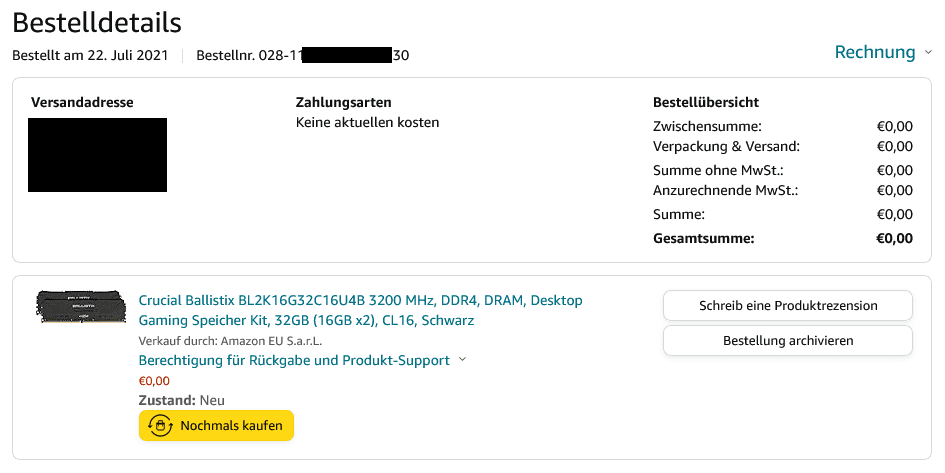Click the Bestelldetails page heading
The height and width of the screenshot is (473, 945).
pyautogui.click(x=97, y=23)
